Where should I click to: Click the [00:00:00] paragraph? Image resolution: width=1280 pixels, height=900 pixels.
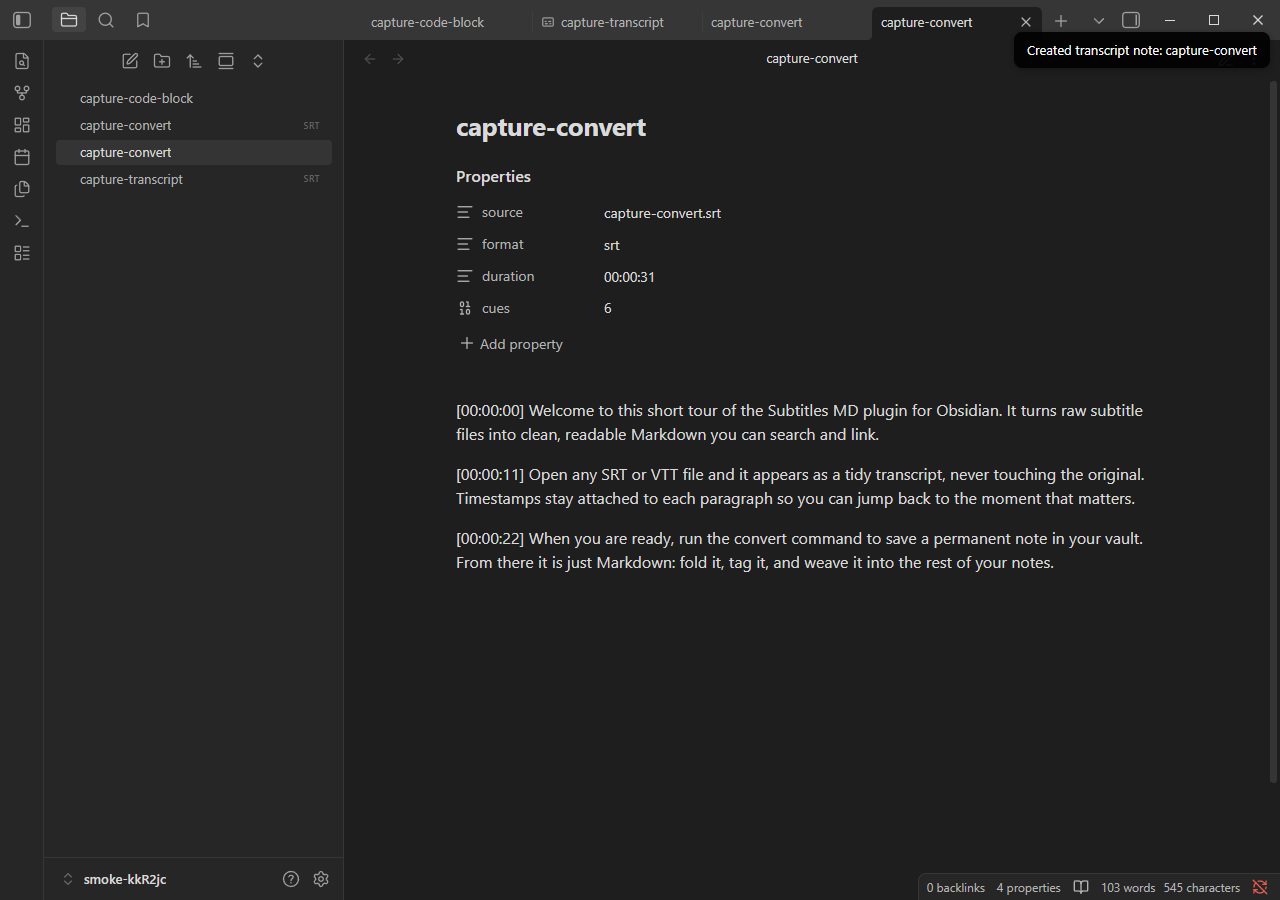tap(800, 423)
